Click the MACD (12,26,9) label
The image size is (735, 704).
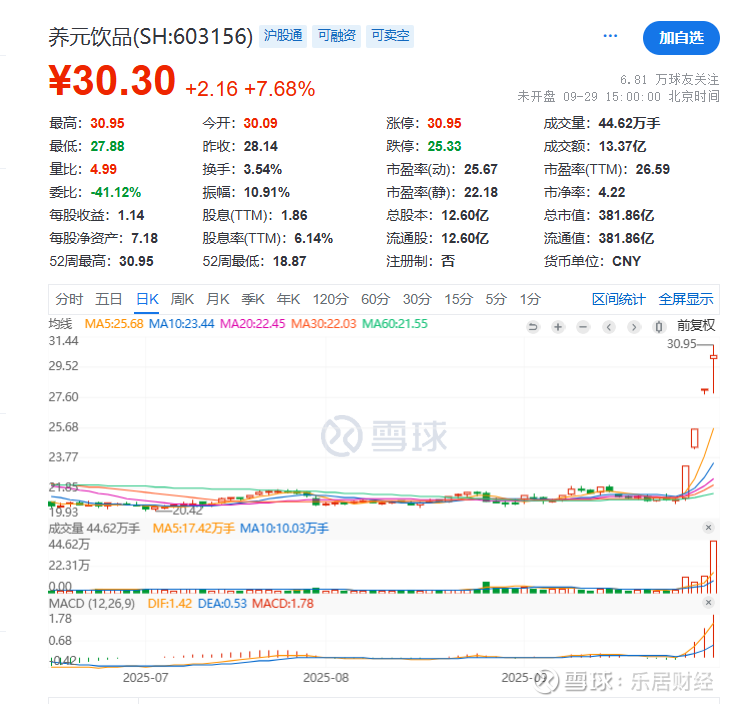[91, 603]
